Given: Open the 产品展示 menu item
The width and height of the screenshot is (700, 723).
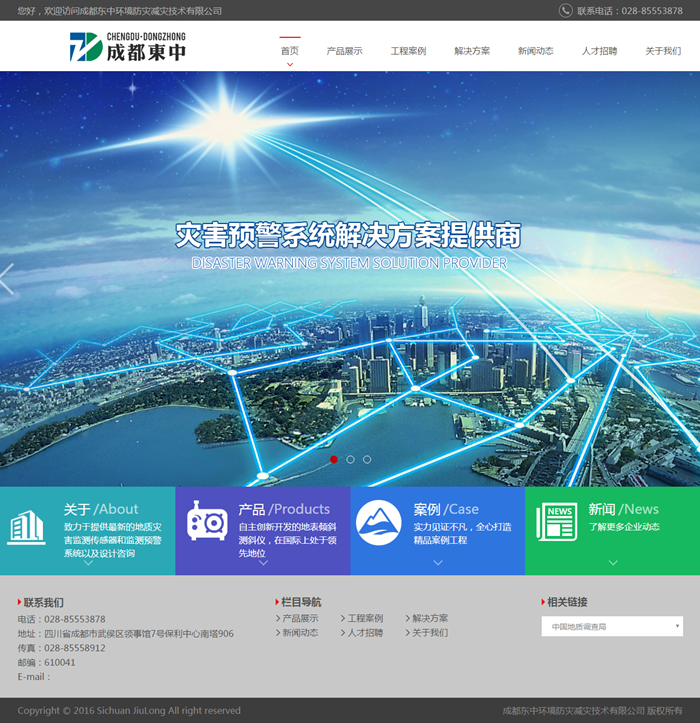Looking at the screenshot, I should click(x=344, y=51).
